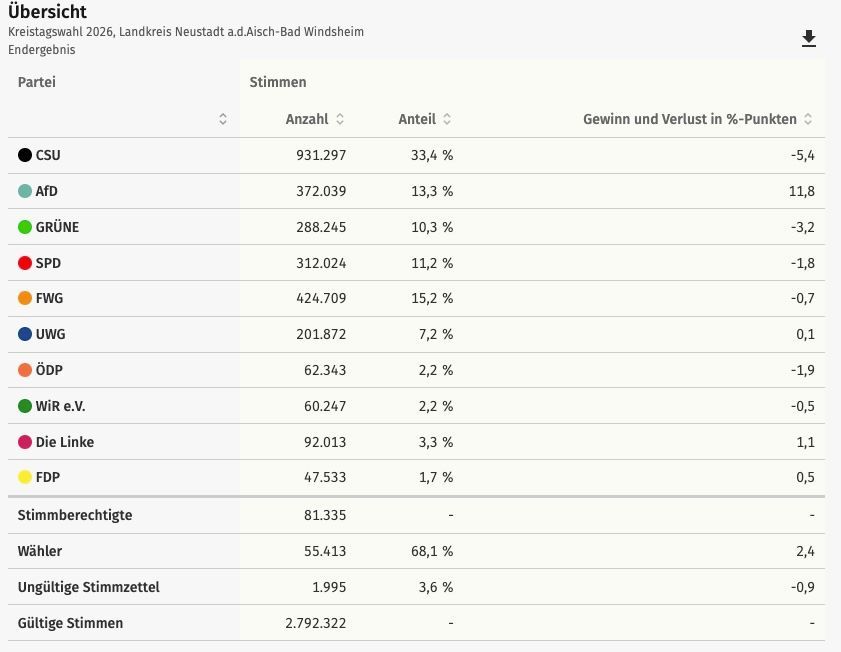The width and height of the screenshot is (841, 652).
Task: Click the black CSU color dot
Action: click(x=25, y=155)
